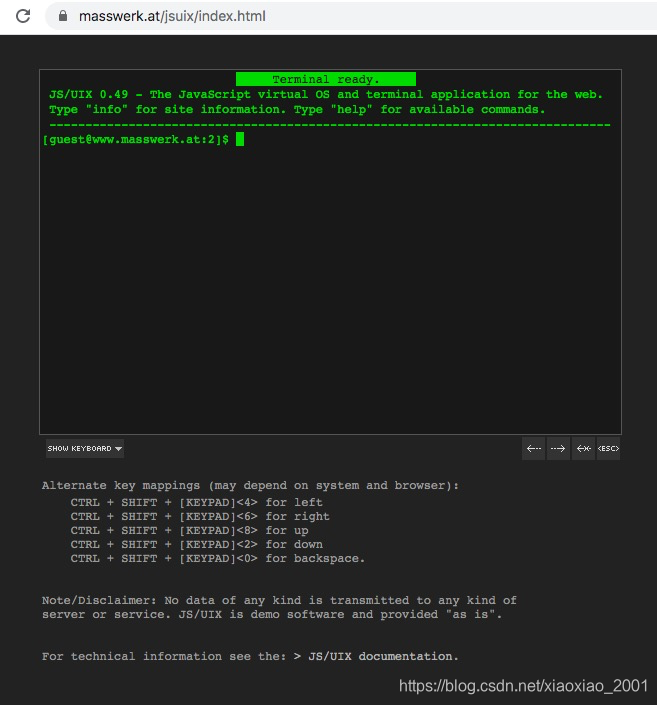Reload the page with the refresh icon
This screenshot has height=705, width=657.
pos(23,16)
